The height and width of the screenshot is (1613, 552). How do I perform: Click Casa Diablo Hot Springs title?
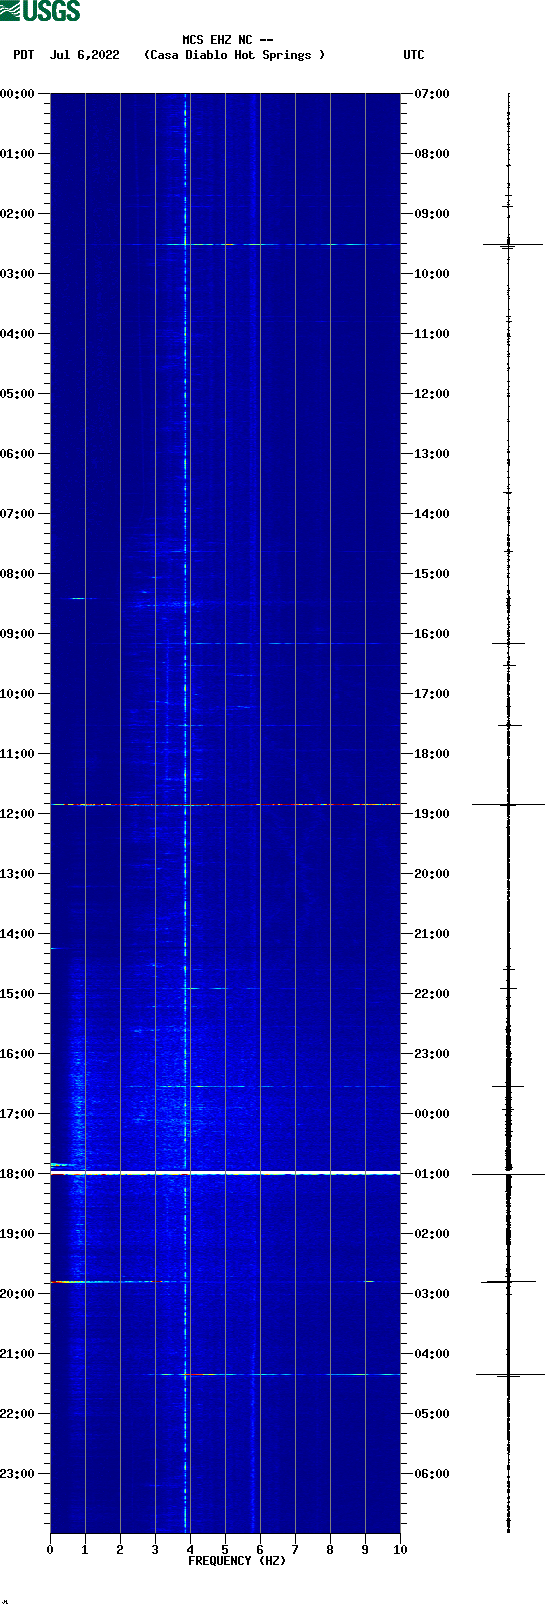pyautogui.click(x=235, y=55)
